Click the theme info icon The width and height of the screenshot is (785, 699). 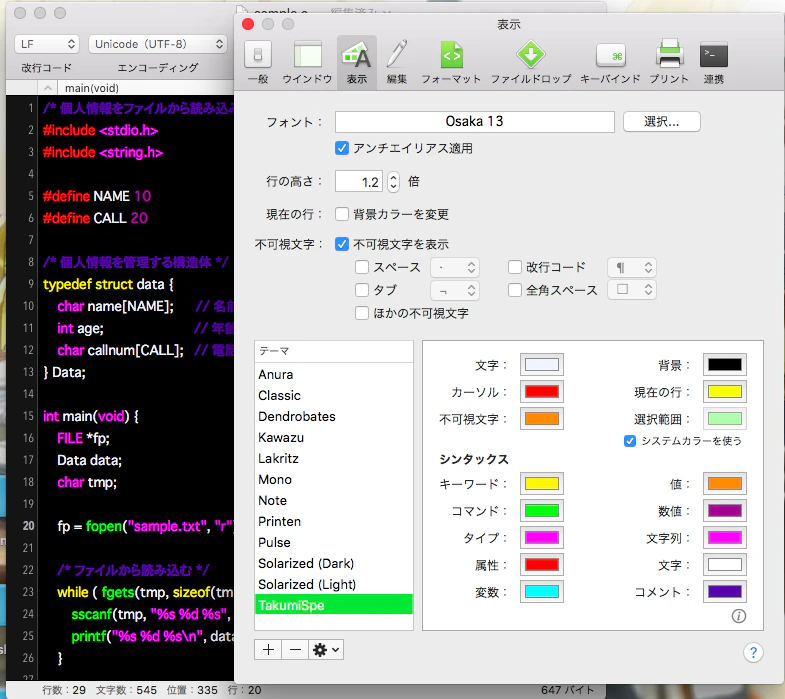738,615
